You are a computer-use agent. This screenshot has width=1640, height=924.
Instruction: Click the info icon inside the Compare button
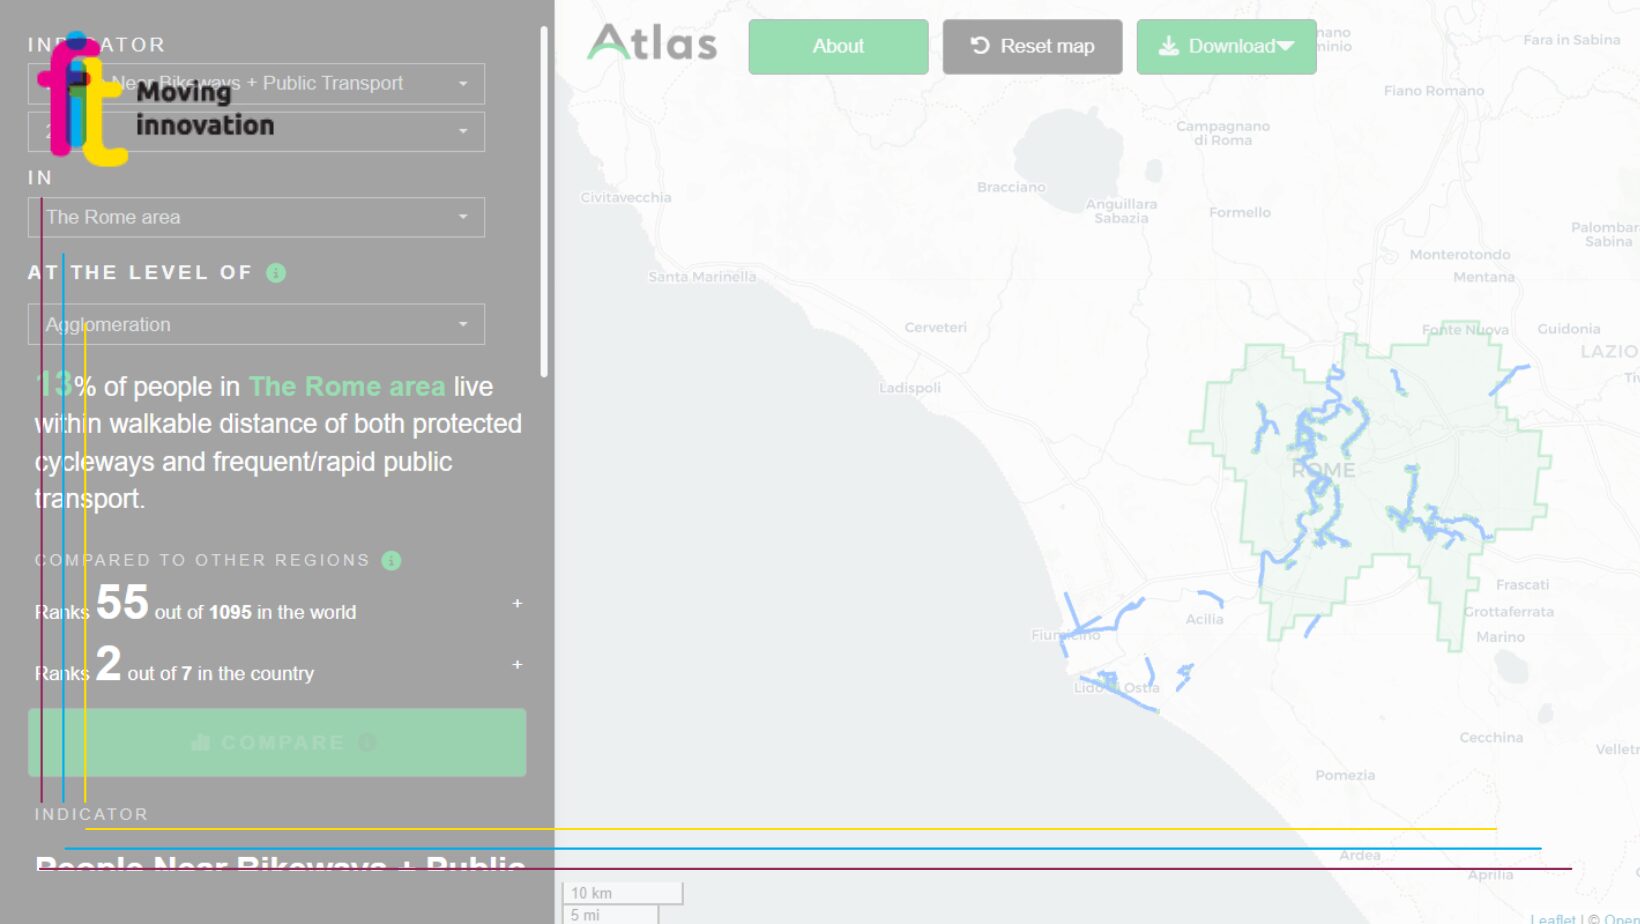367,742
